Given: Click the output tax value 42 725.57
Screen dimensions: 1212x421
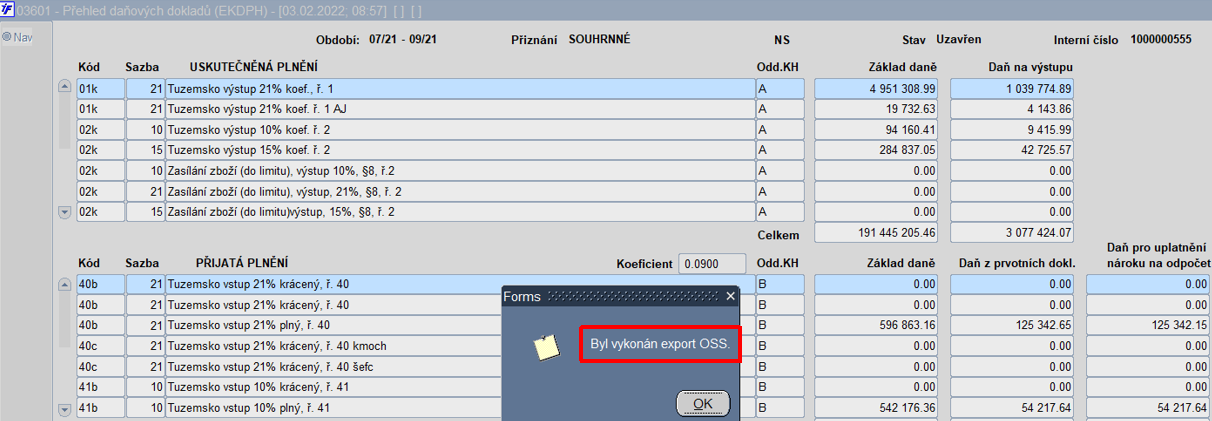Looking at the screenshot, I should point(1013,150).
